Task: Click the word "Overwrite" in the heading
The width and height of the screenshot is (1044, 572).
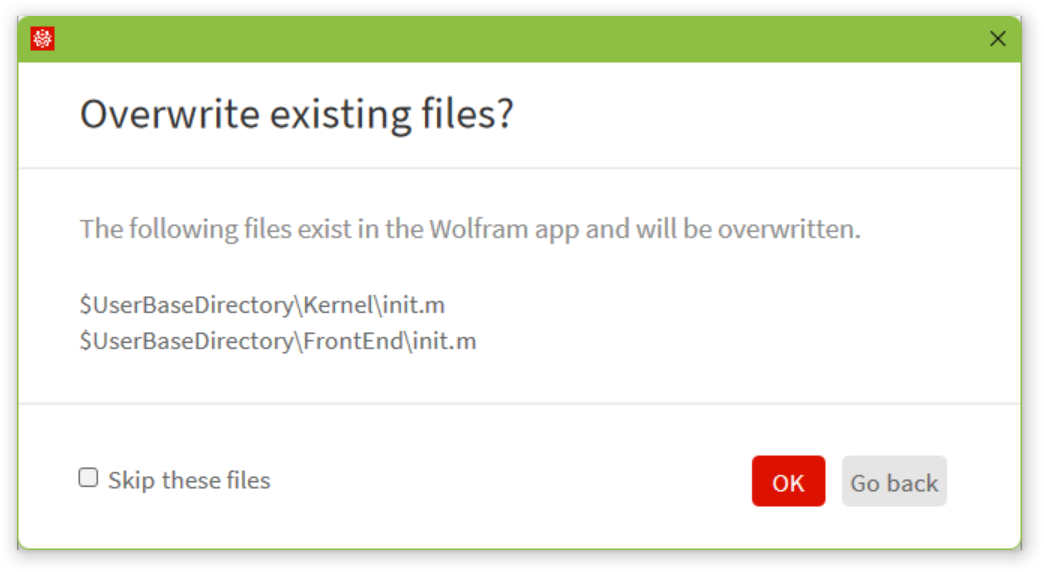Action: [x=170, y=114]
